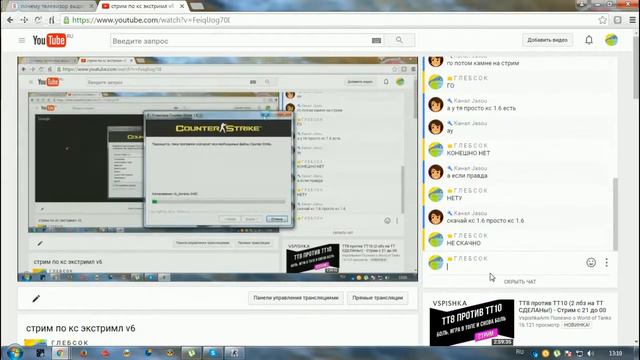Click the message 'го потом камне на стрим'

[483, 63]
